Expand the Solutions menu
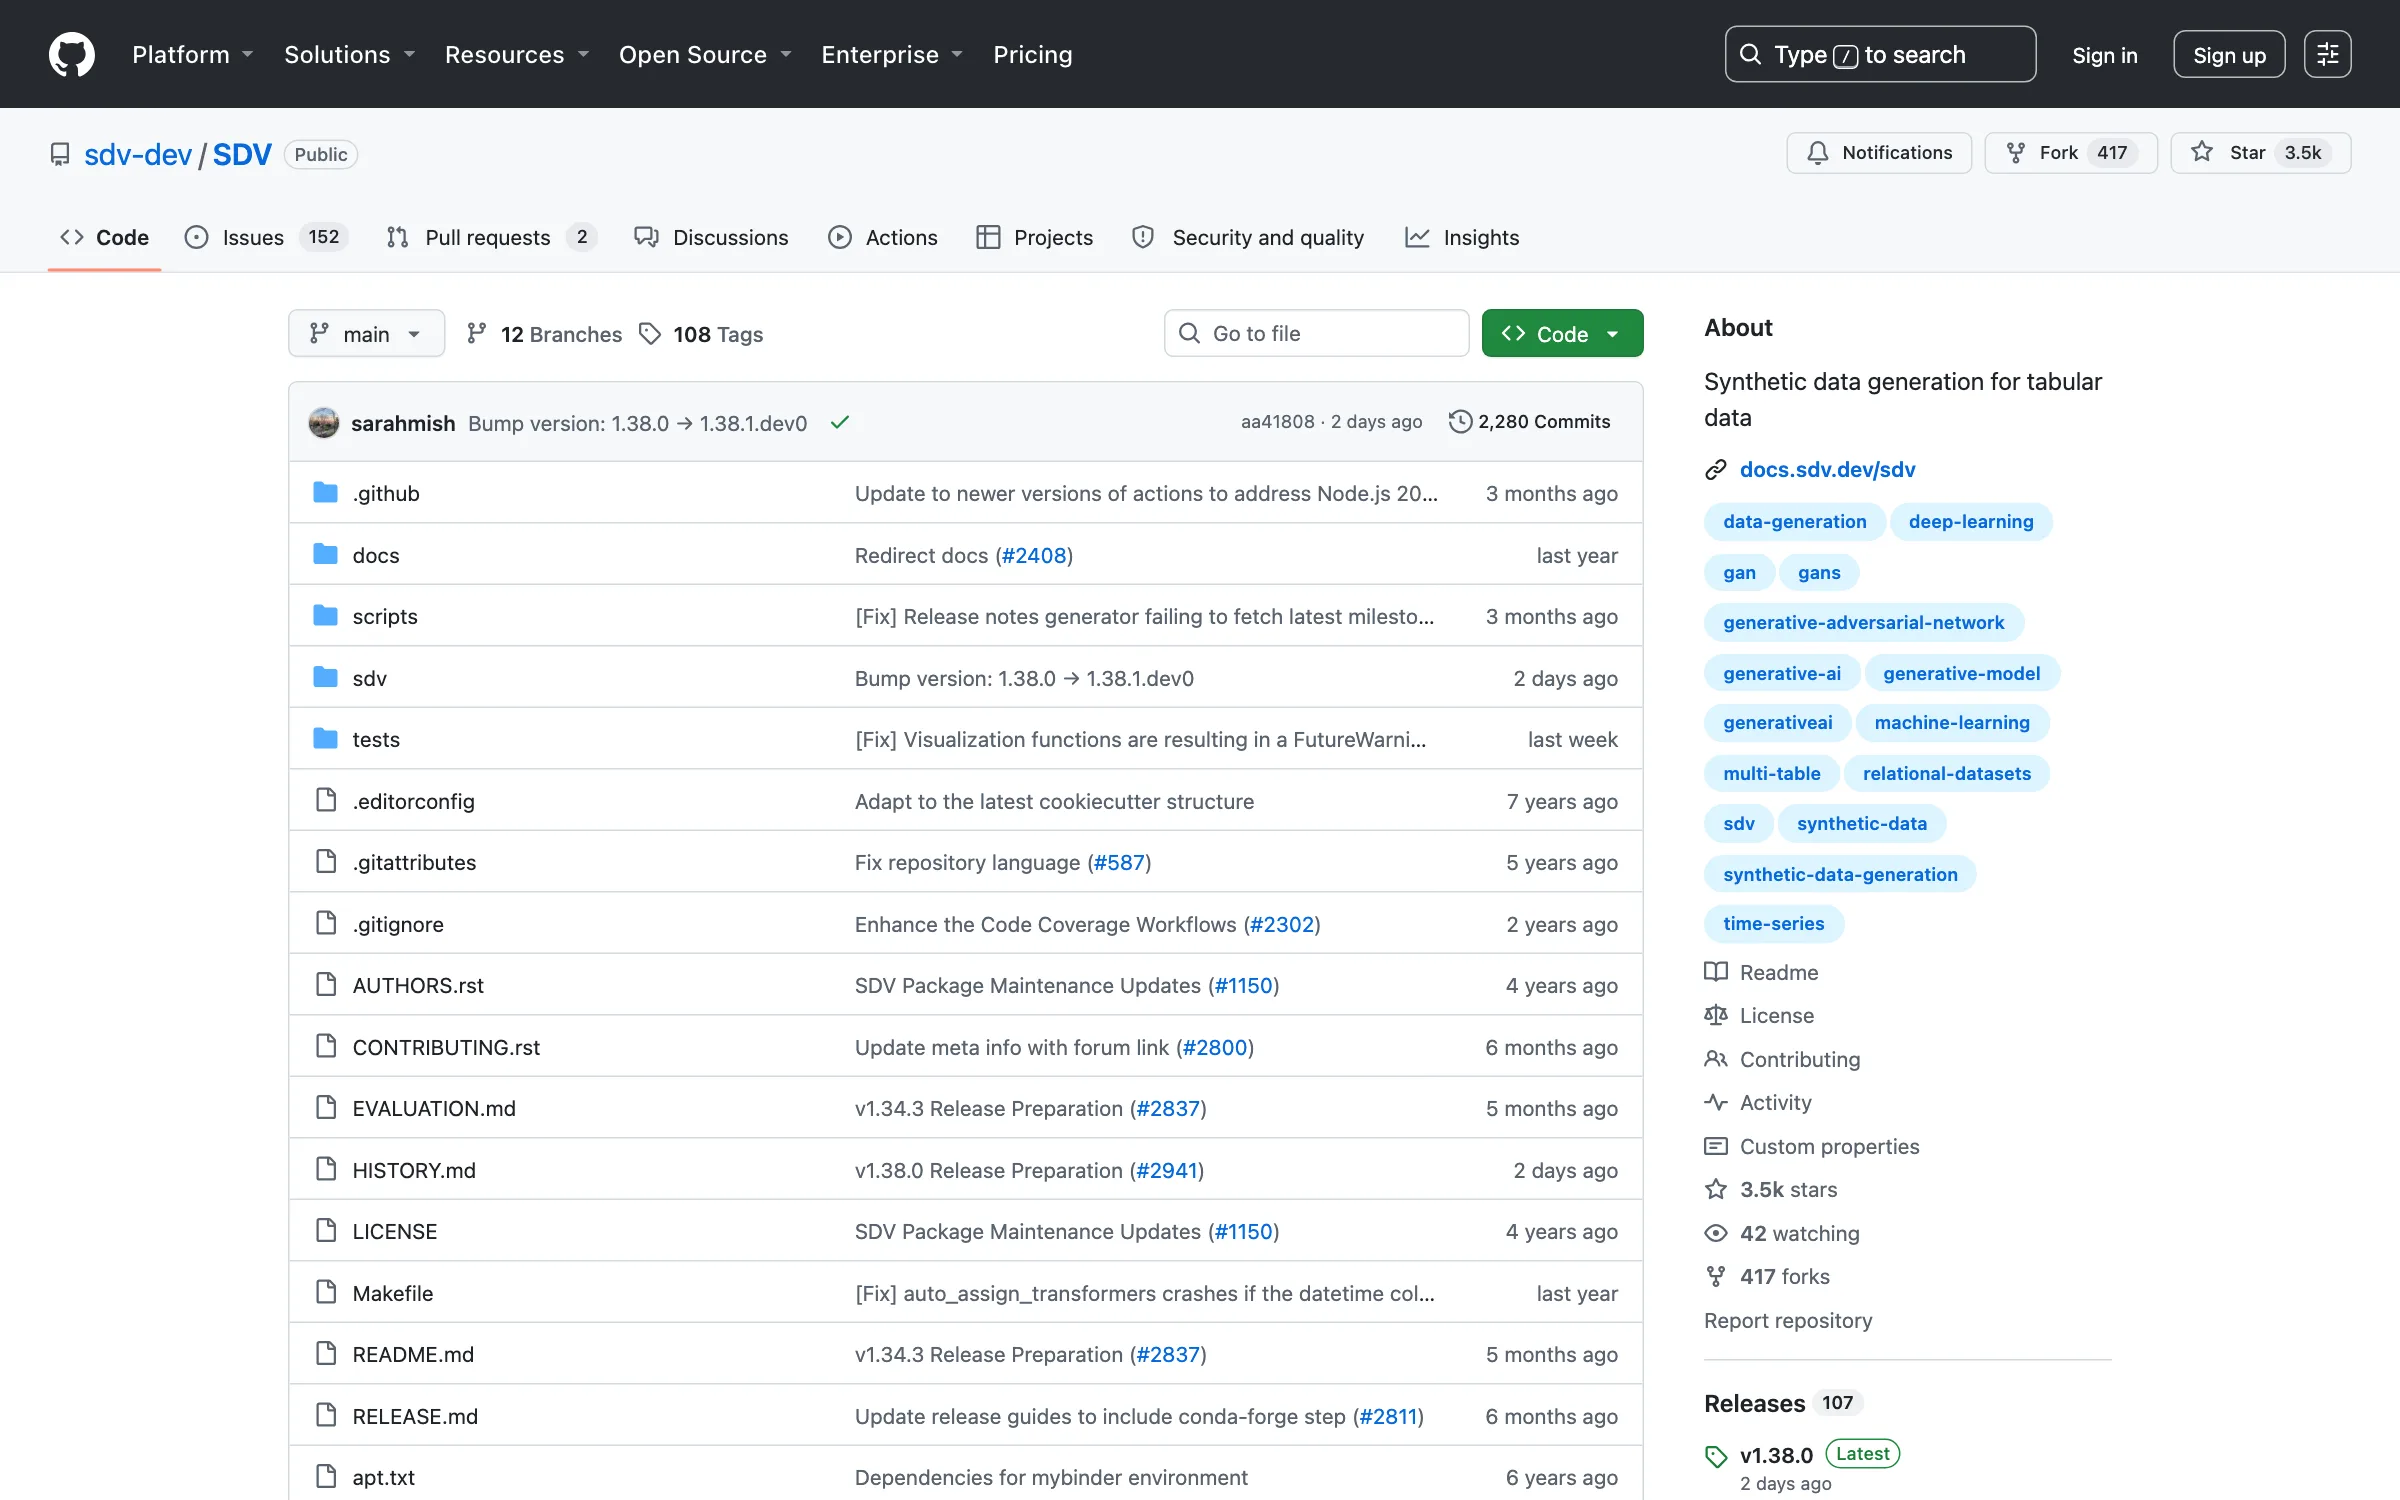Viewport: 2400px width, 1500px height. (x=349, y=54)
